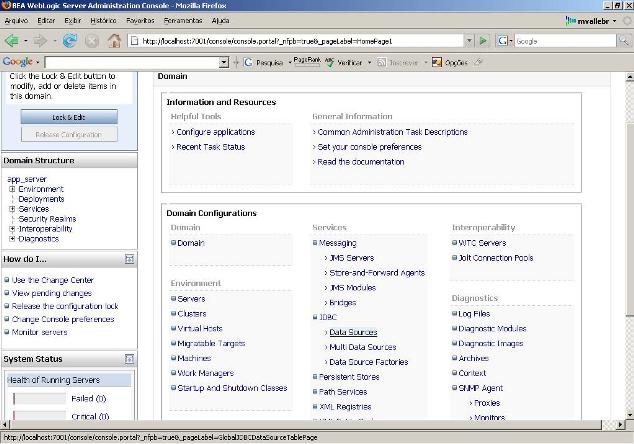Expand the Services tree node
Image resolution: width=634 pixels, height=444 pixels.
pos(12,209)
